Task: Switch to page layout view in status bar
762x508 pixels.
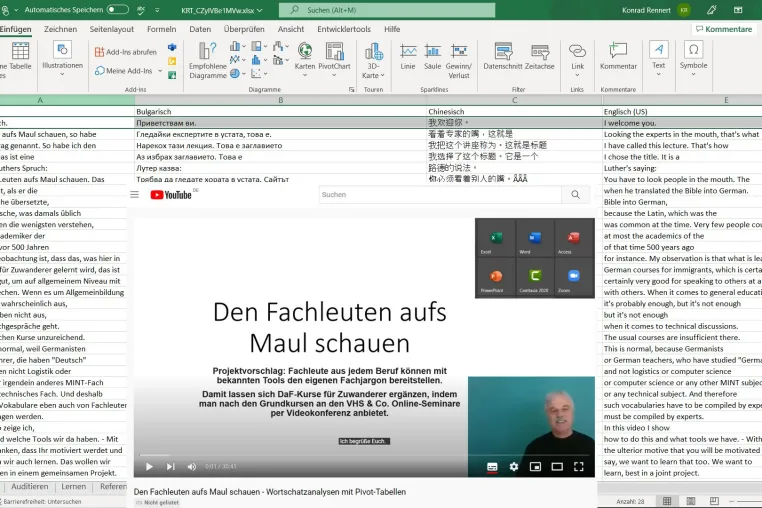Action: tap(691, 501)
